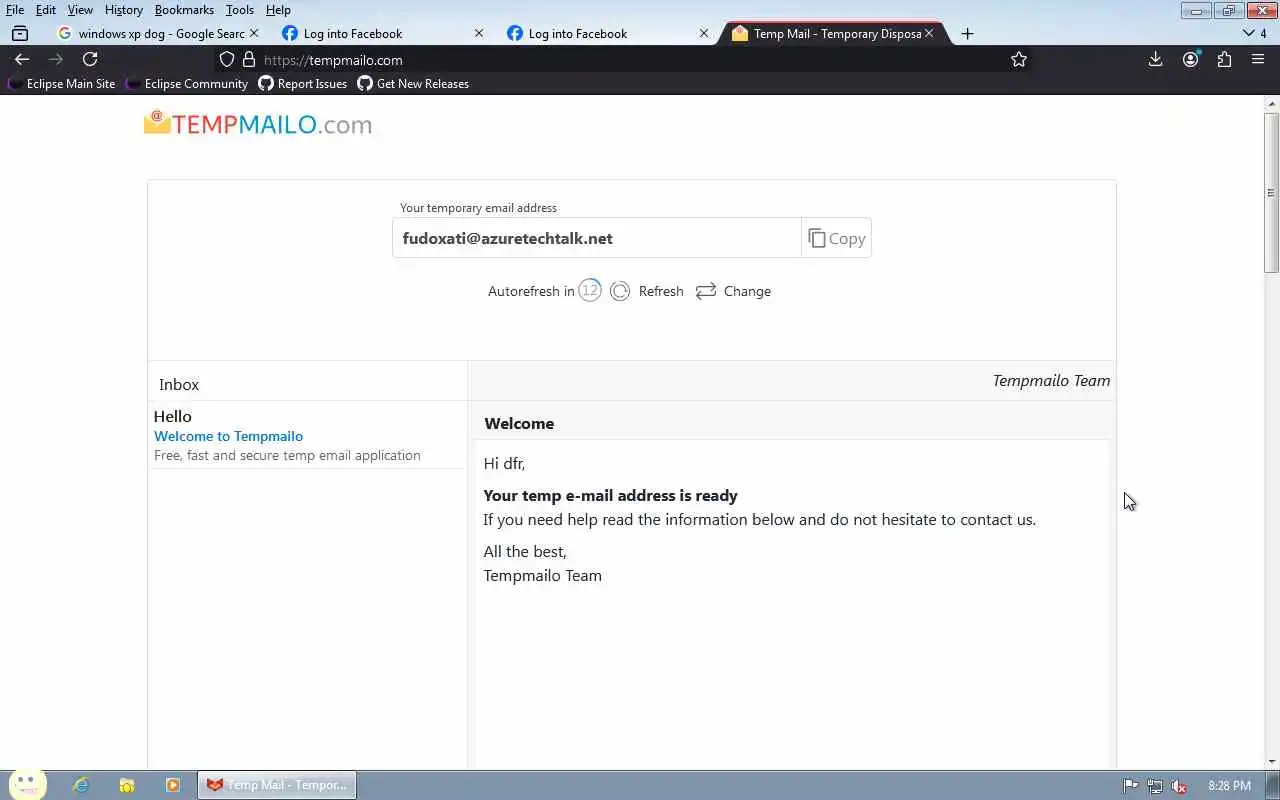Click the Change text link
Viewport: 1280px width, 800px height.
[x=747, y=291]
